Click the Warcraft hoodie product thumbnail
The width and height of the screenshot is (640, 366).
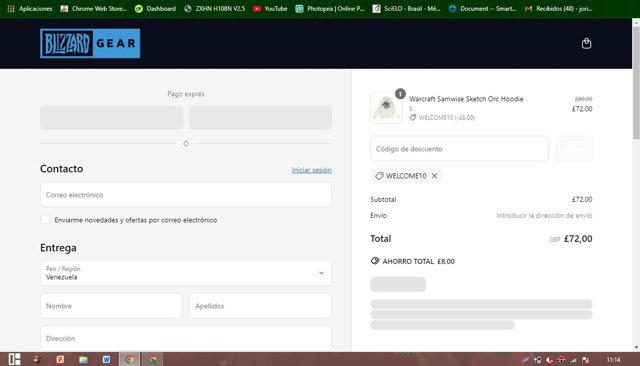pyautogui.click(x=386, y=108)
